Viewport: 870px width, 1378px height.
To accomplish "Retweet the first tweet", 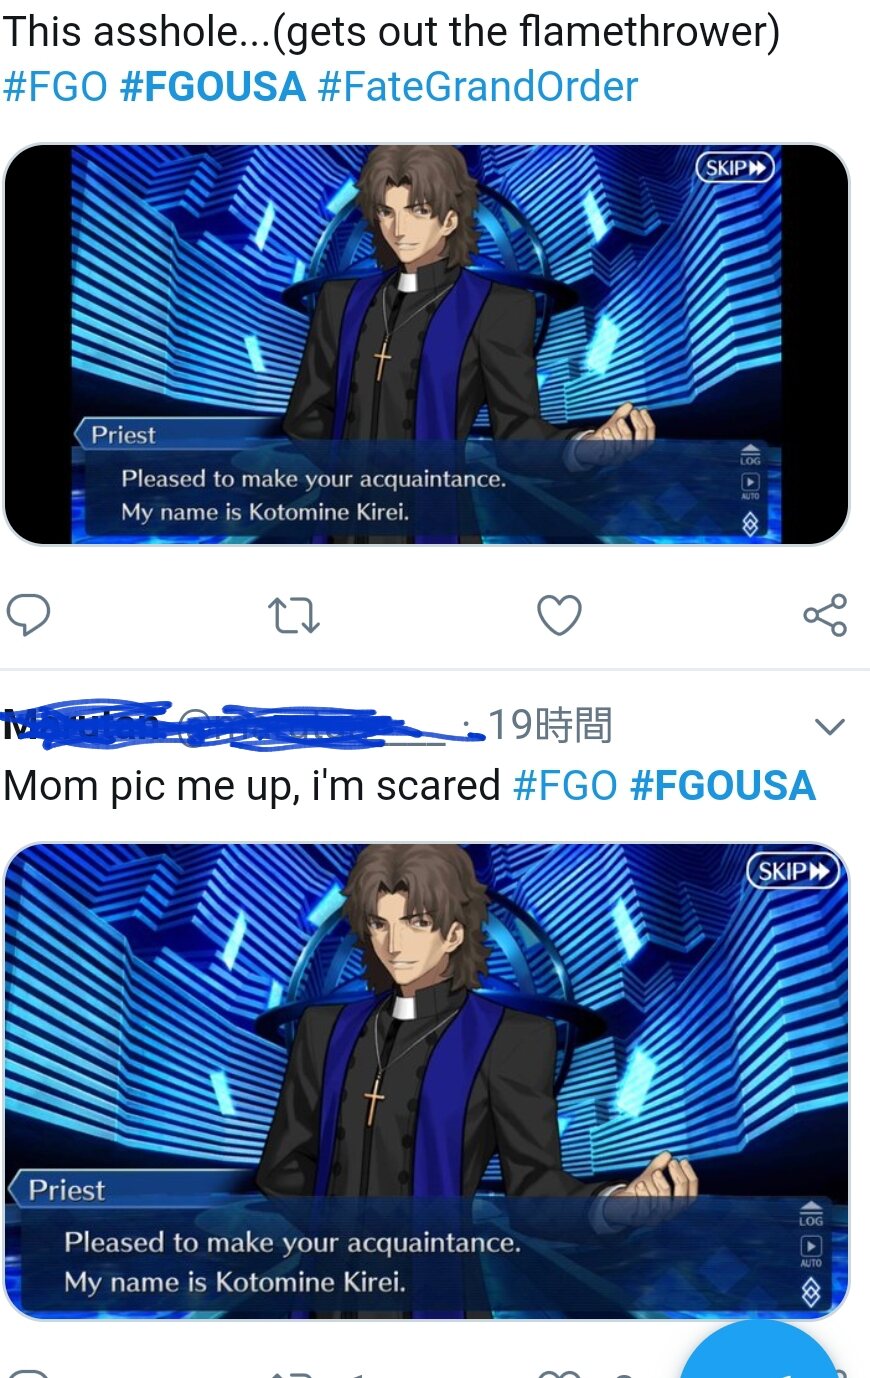I will [294, 616].
